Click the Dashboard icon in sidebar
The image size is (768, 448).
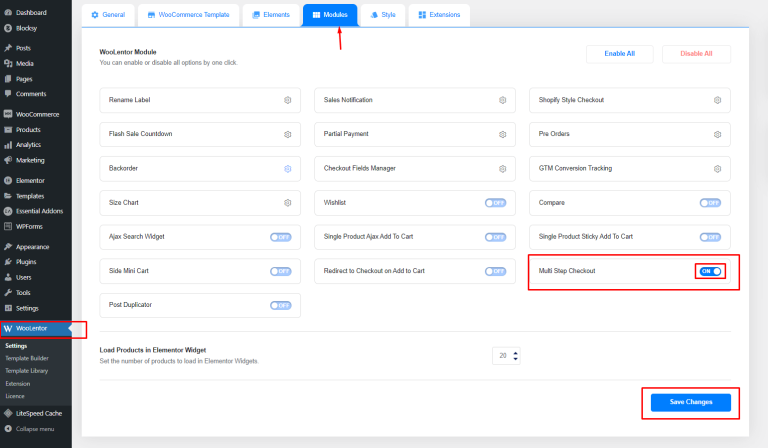tap(8, 13)
